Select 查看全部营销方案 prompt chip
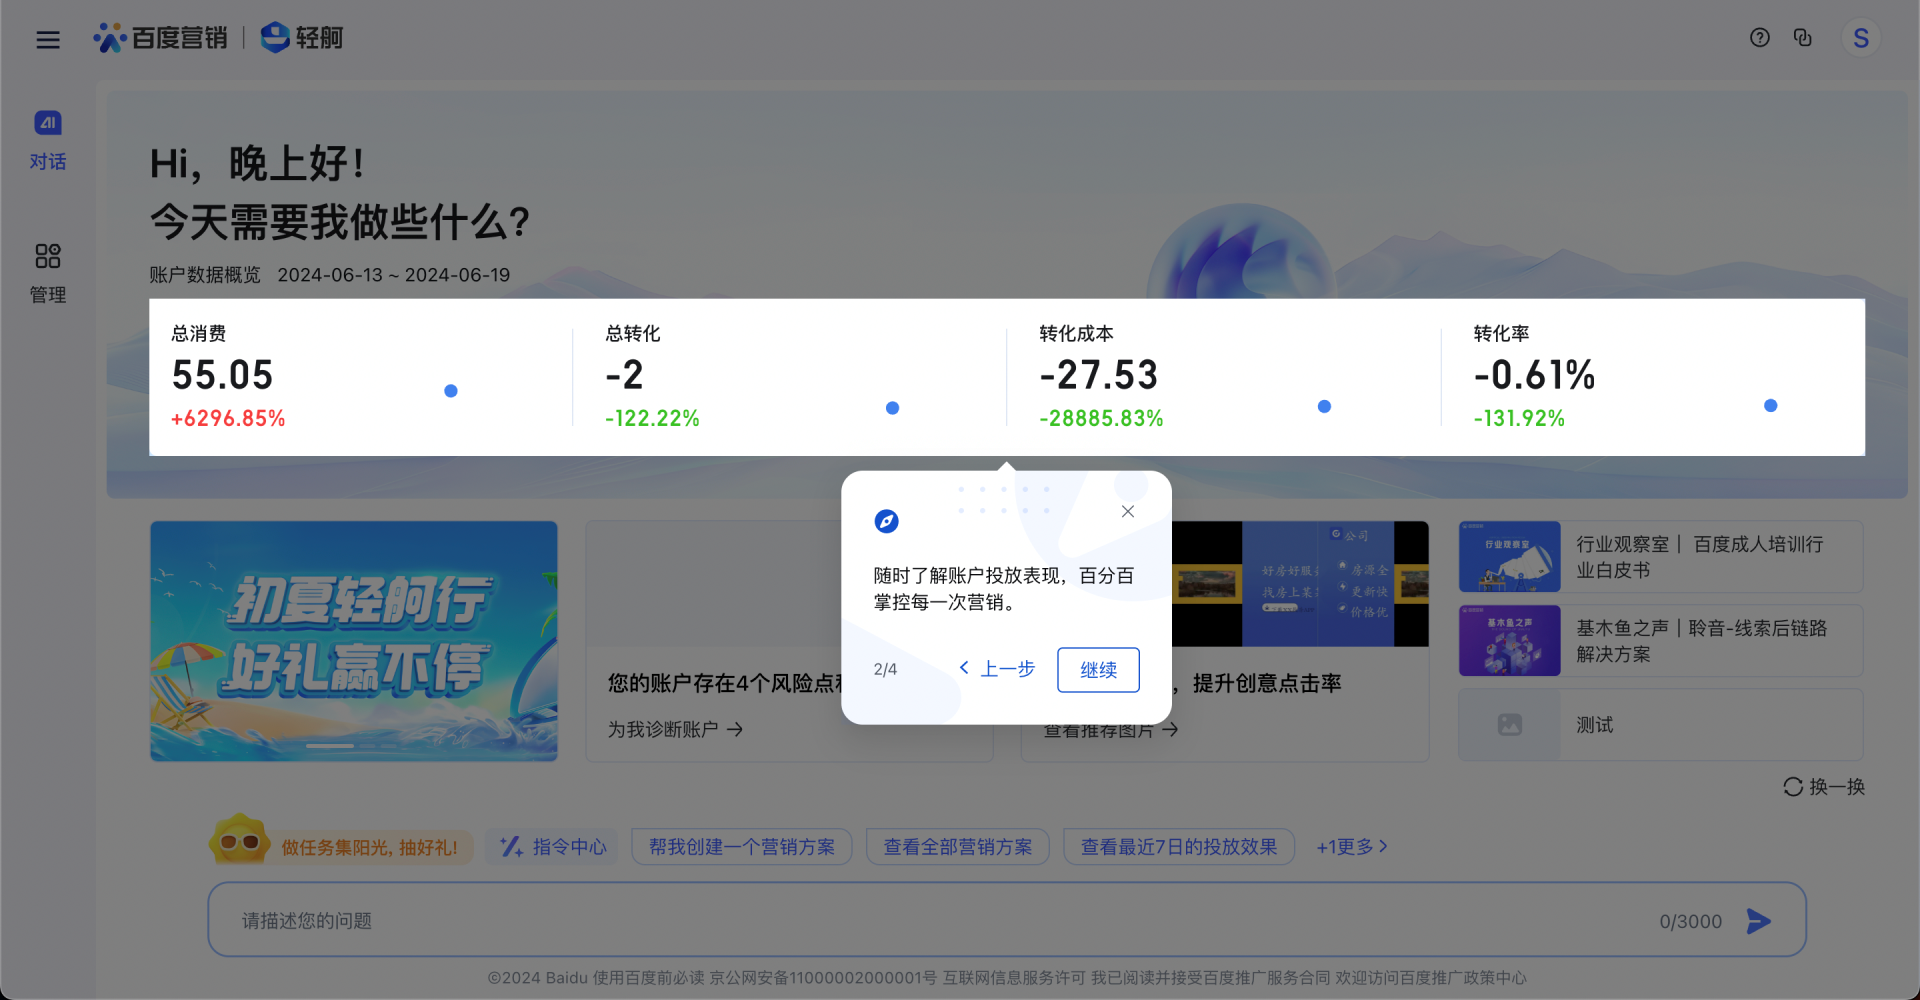The image size is (1920, 1000). tap(957, 847)
